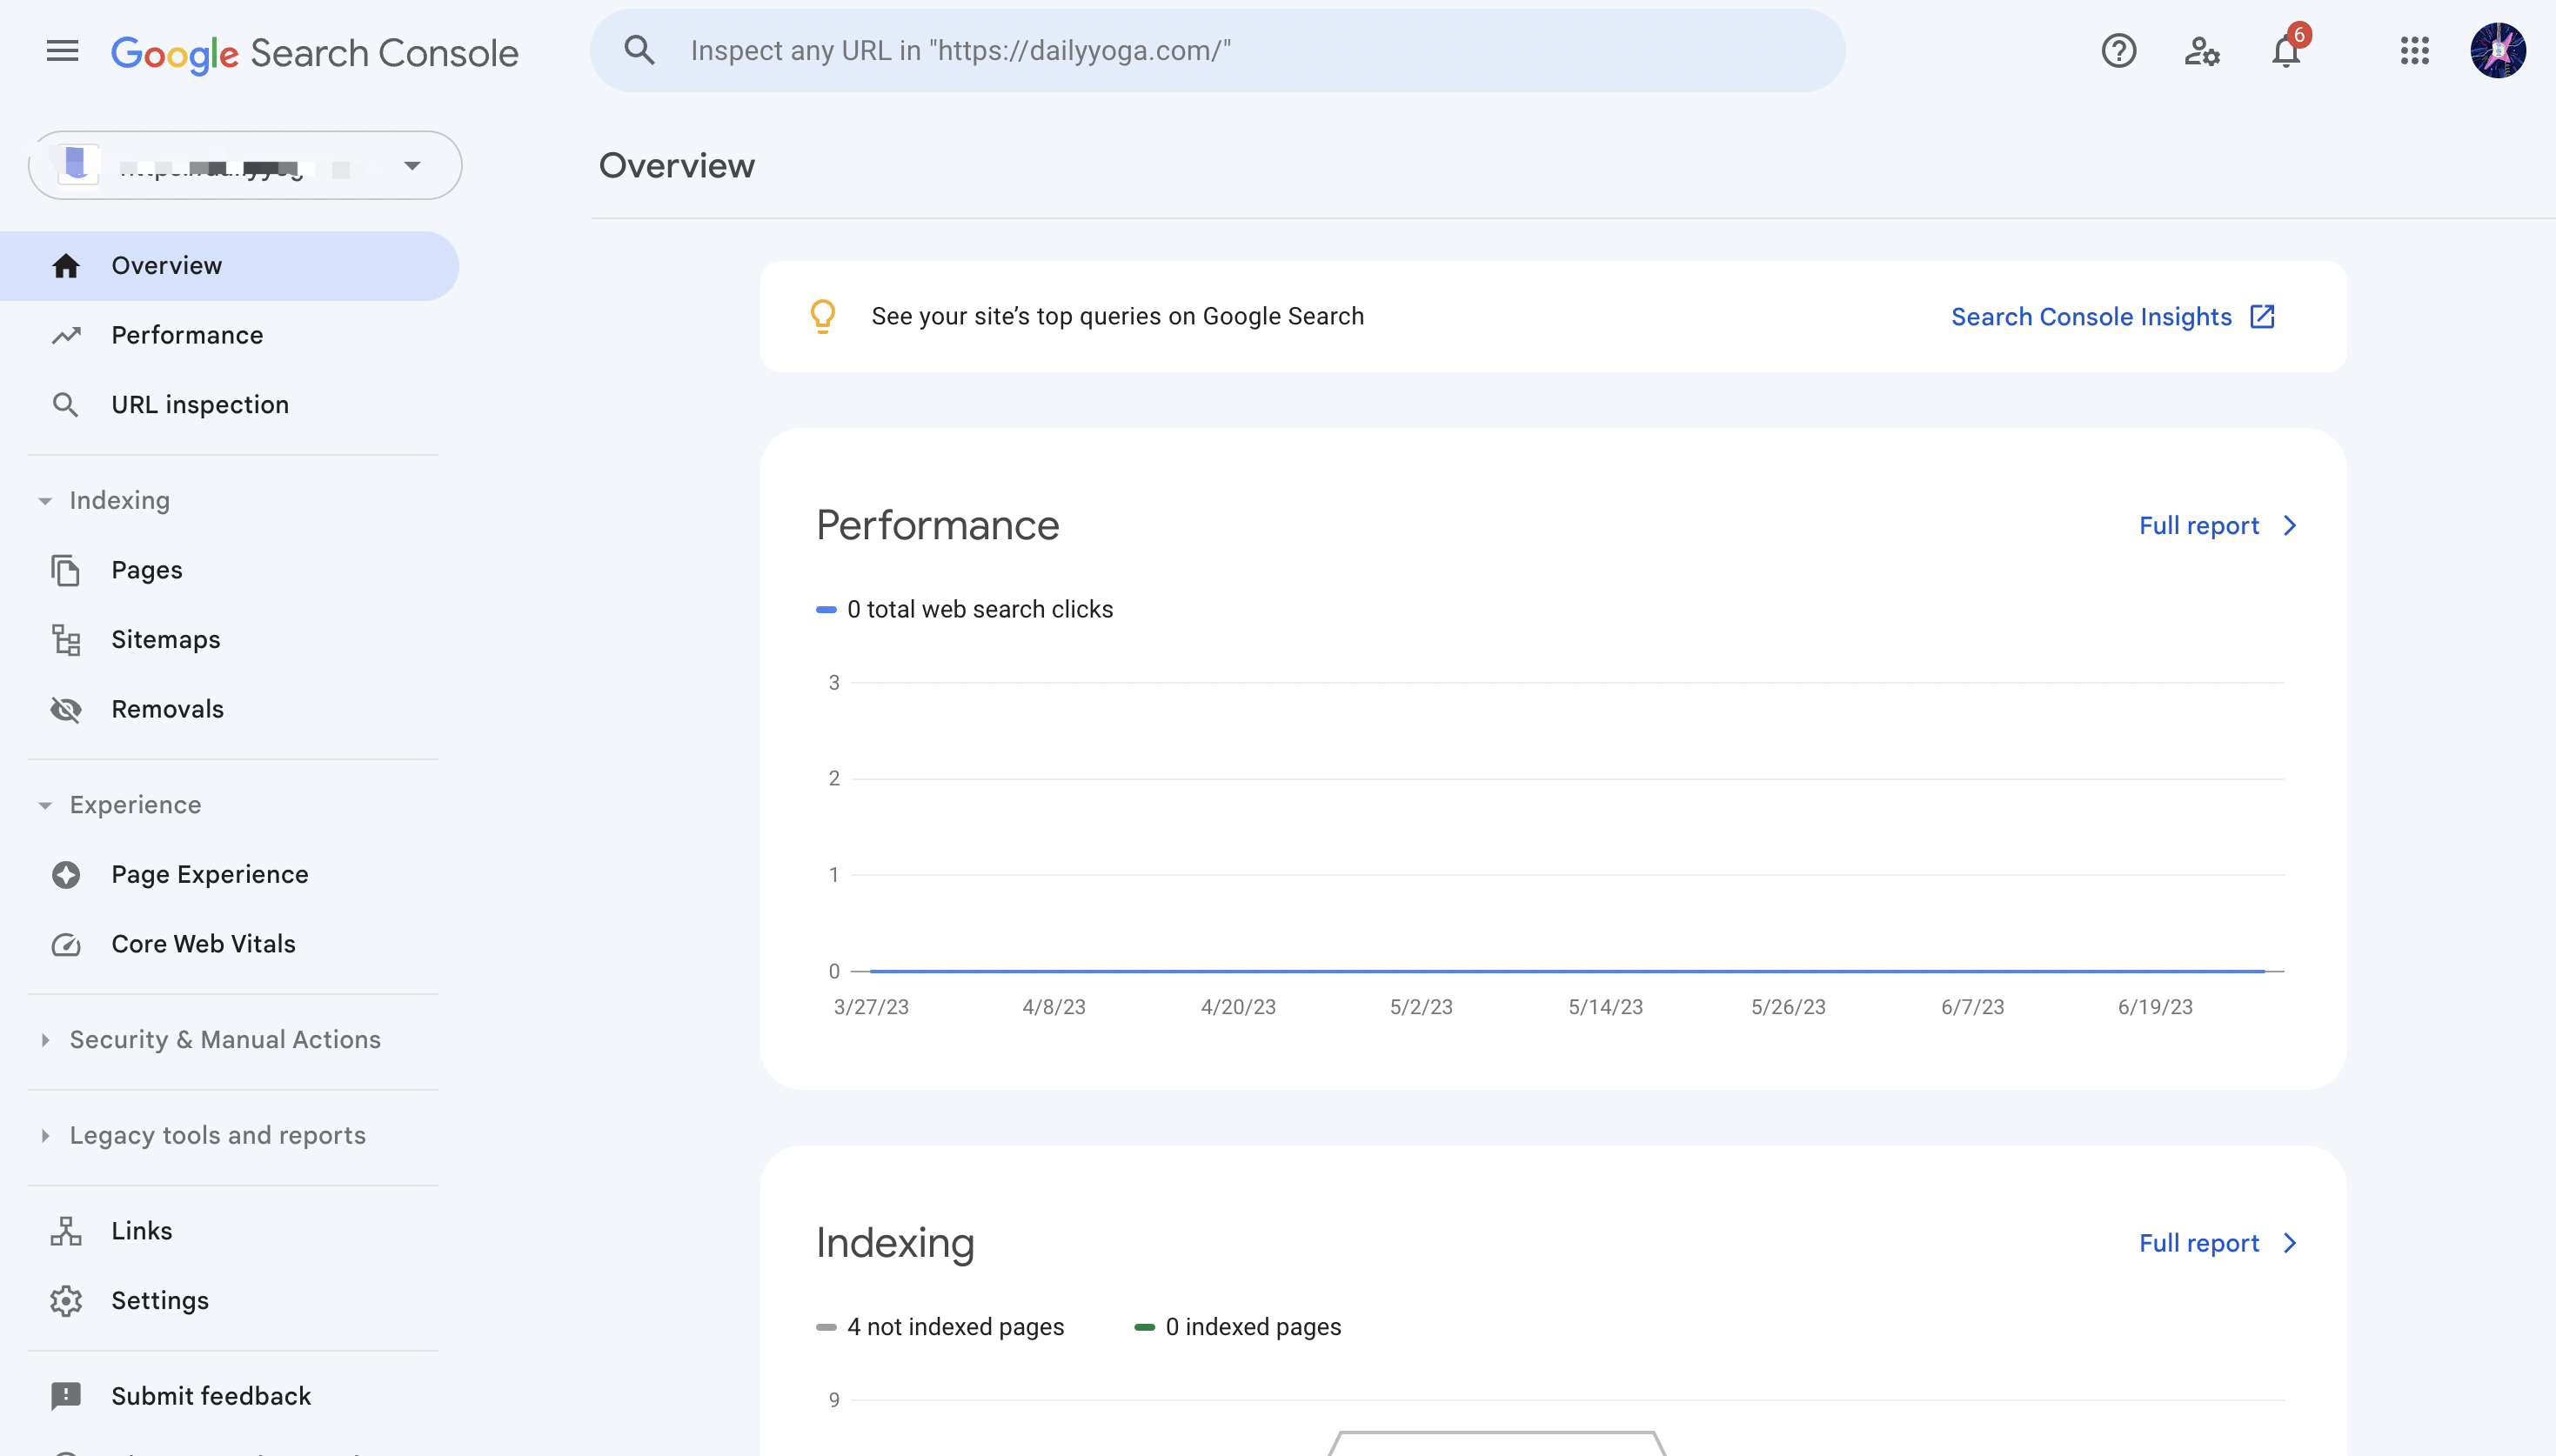Image resolution: width=2556 pixels, height=1456 pixels.
Task: Click the URL inspection magnifier icon
Action: (x=66, y=405)
